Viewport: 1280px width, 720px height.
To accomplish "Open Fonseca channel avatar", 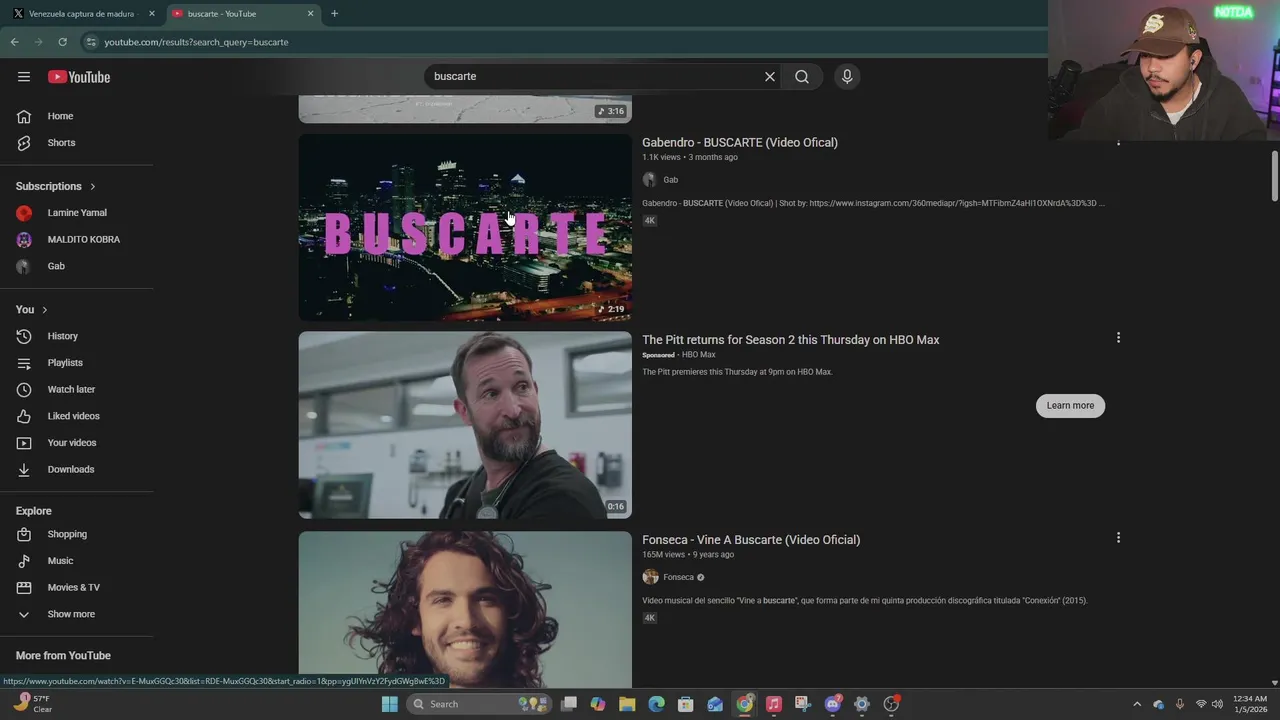I will point(650,577).
